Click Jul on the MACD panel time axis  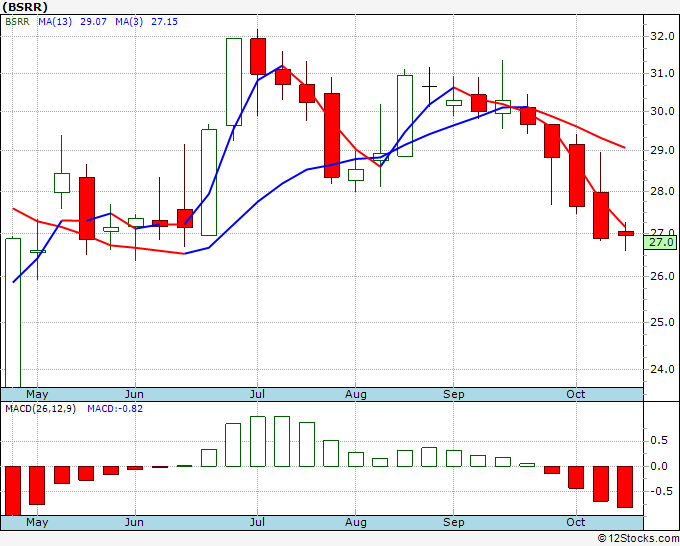click(257, 522)
